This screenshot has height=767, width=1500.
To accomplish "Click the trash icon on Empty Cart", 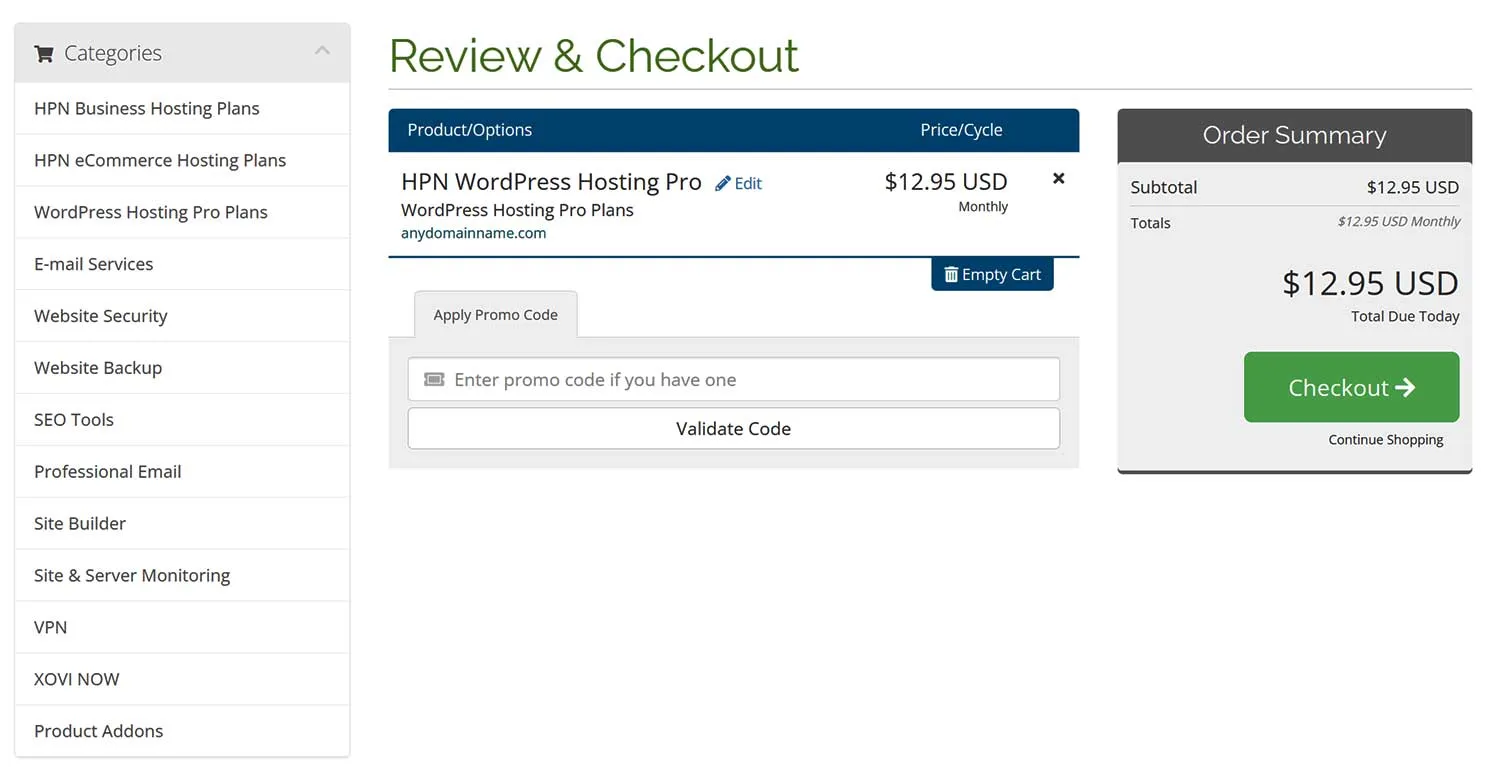I will coord(951,274).
